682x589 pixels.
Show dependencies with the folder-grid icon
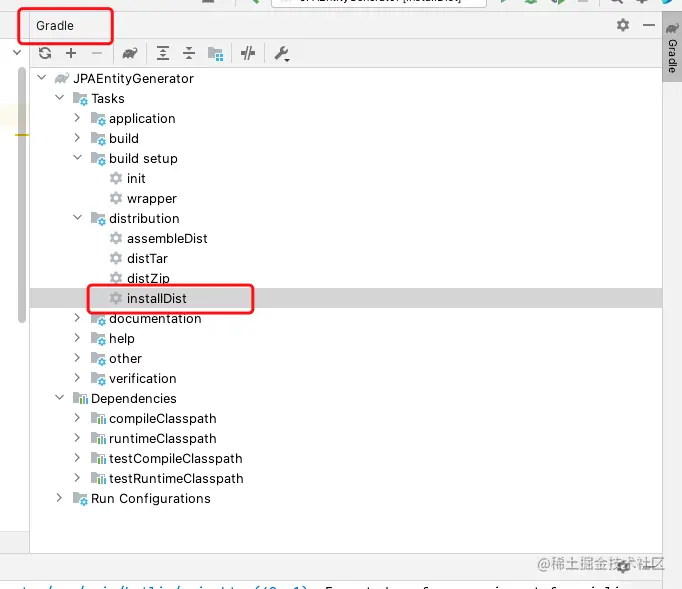[x=215, y=54]
